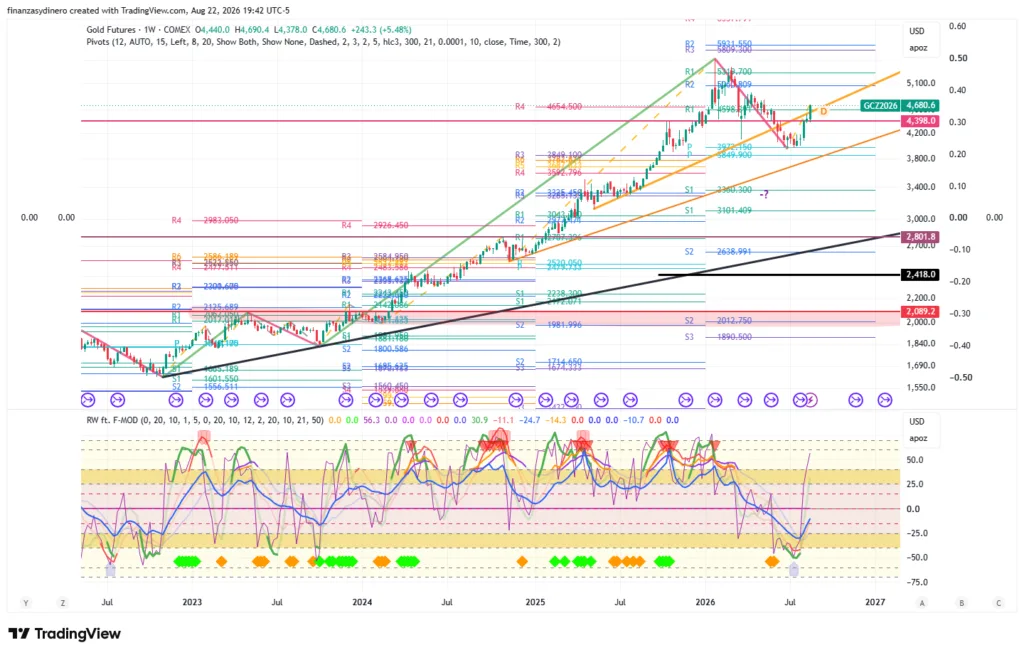Viewport: 1024px width, 655px height.
Task: Click the 1,840.0 price axis value
Action: click(x=921, y=343)
